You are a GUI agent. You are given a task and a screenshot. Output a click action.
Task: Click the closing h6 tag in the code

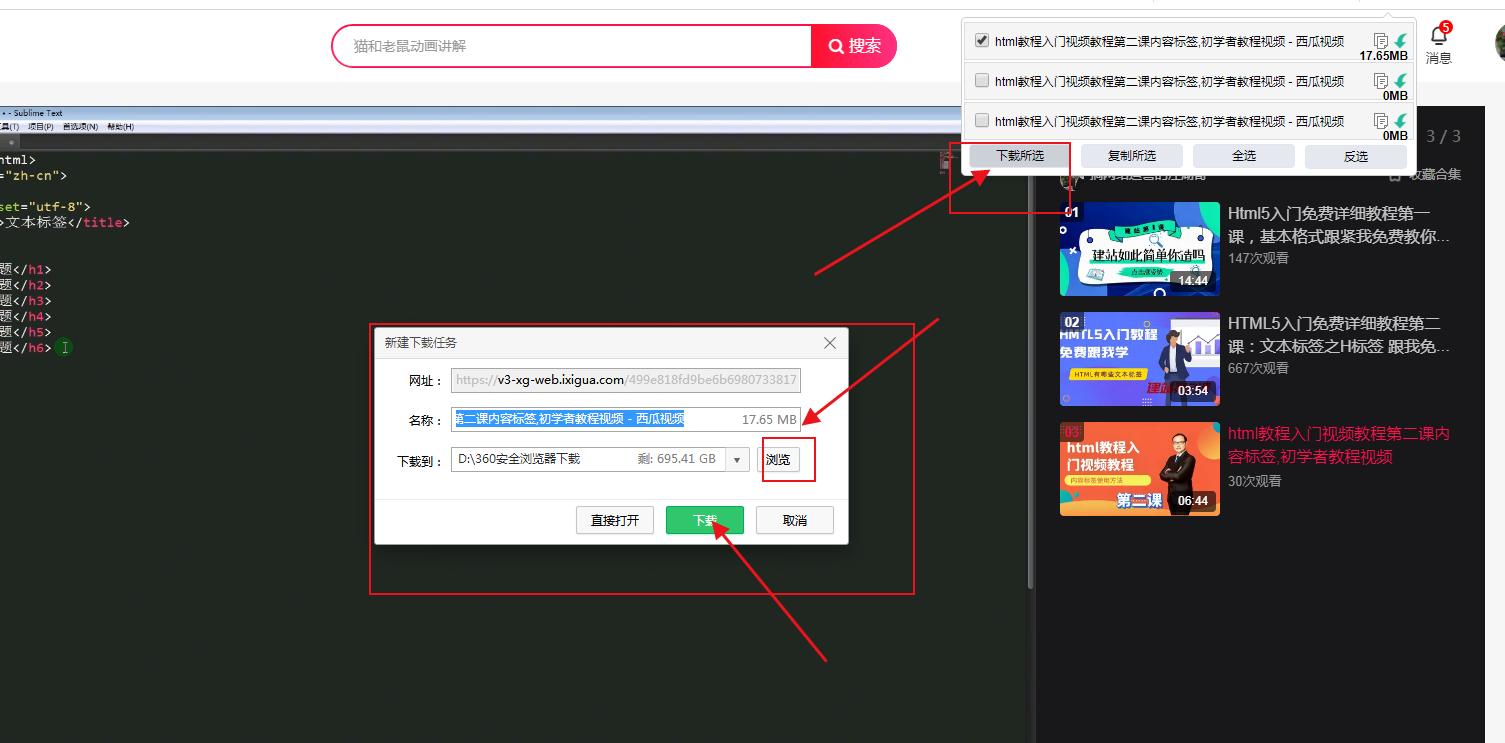click(x=31, y=348)
